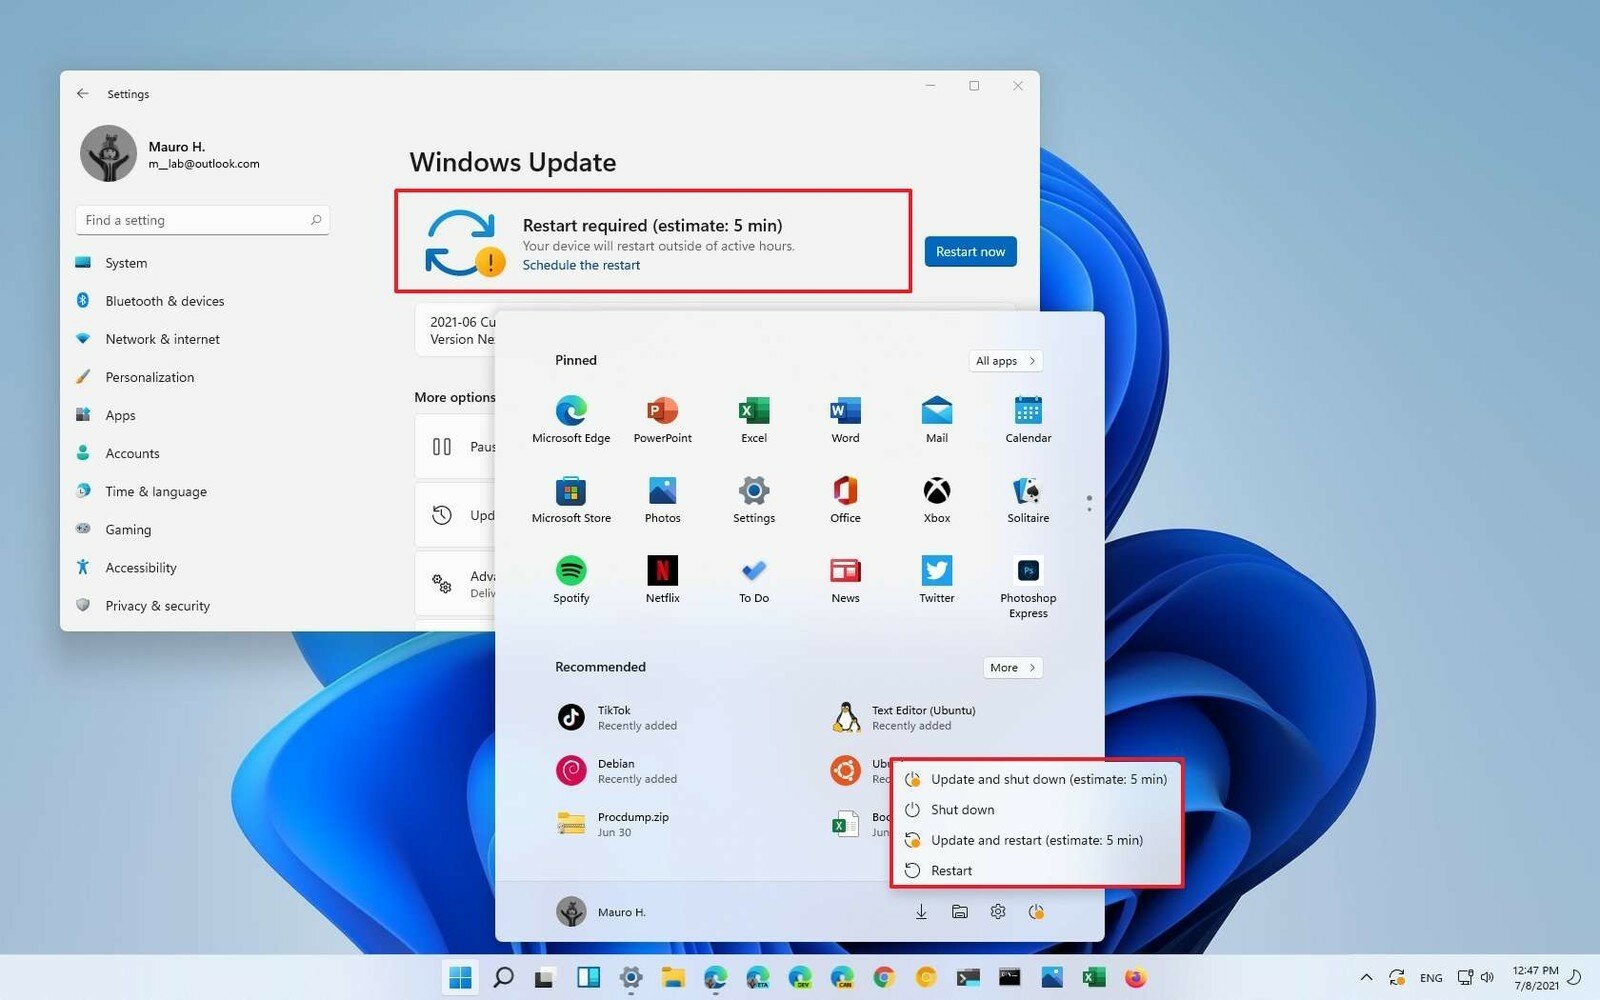Click the power icon in Start menu
This screenshot has height=1000, width=1600.
[x=1036, y=912]
